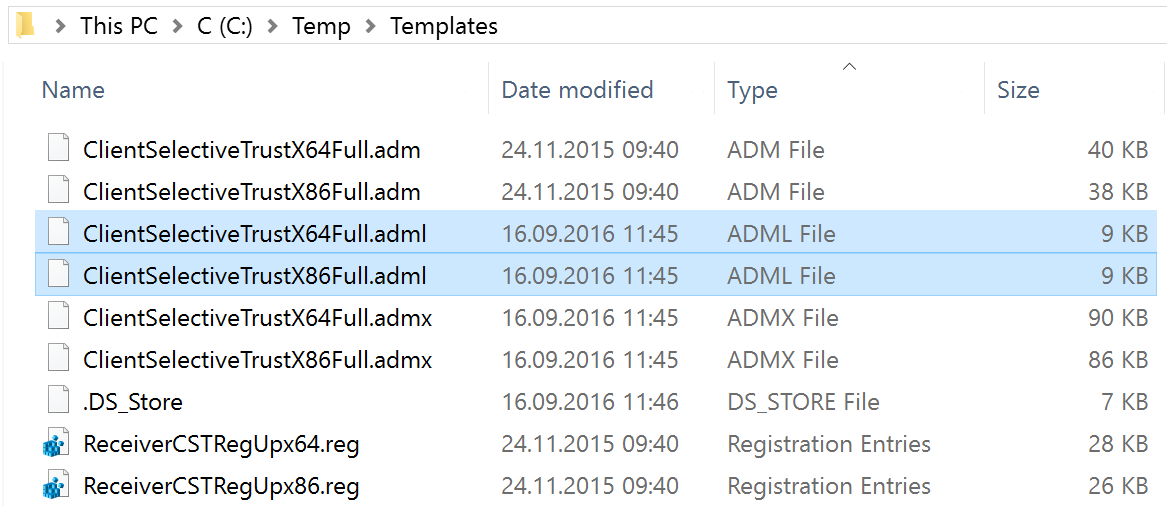This screenshot has width=1167, height=506.
Task: Expand the chevron before Templates breadcrumb
Action: (371, 27)
